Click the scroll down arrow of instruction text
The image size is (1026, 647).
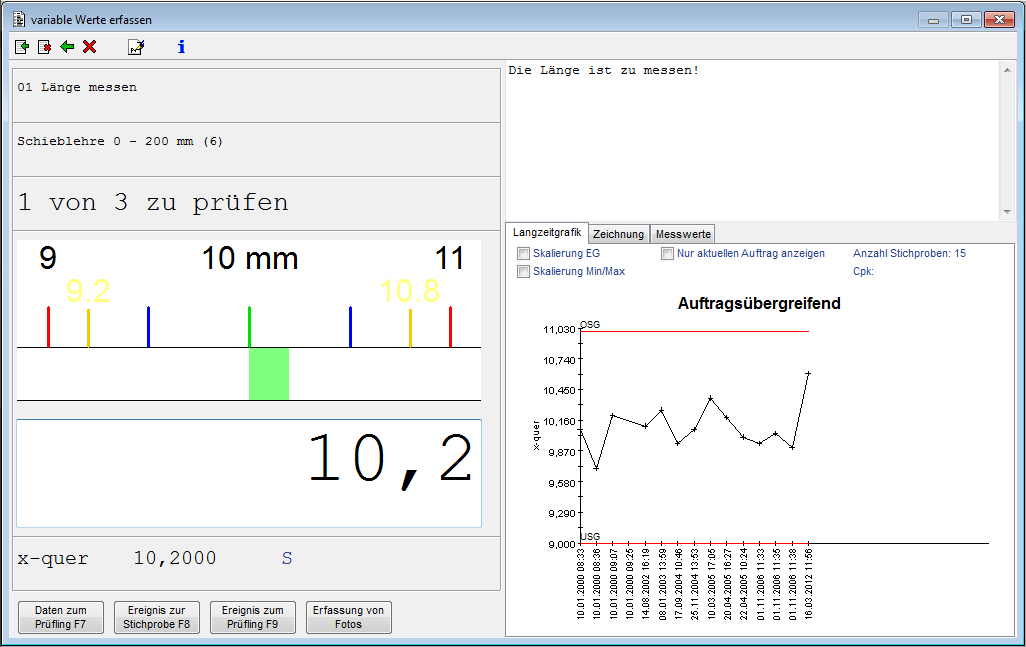pos(1007,212)
